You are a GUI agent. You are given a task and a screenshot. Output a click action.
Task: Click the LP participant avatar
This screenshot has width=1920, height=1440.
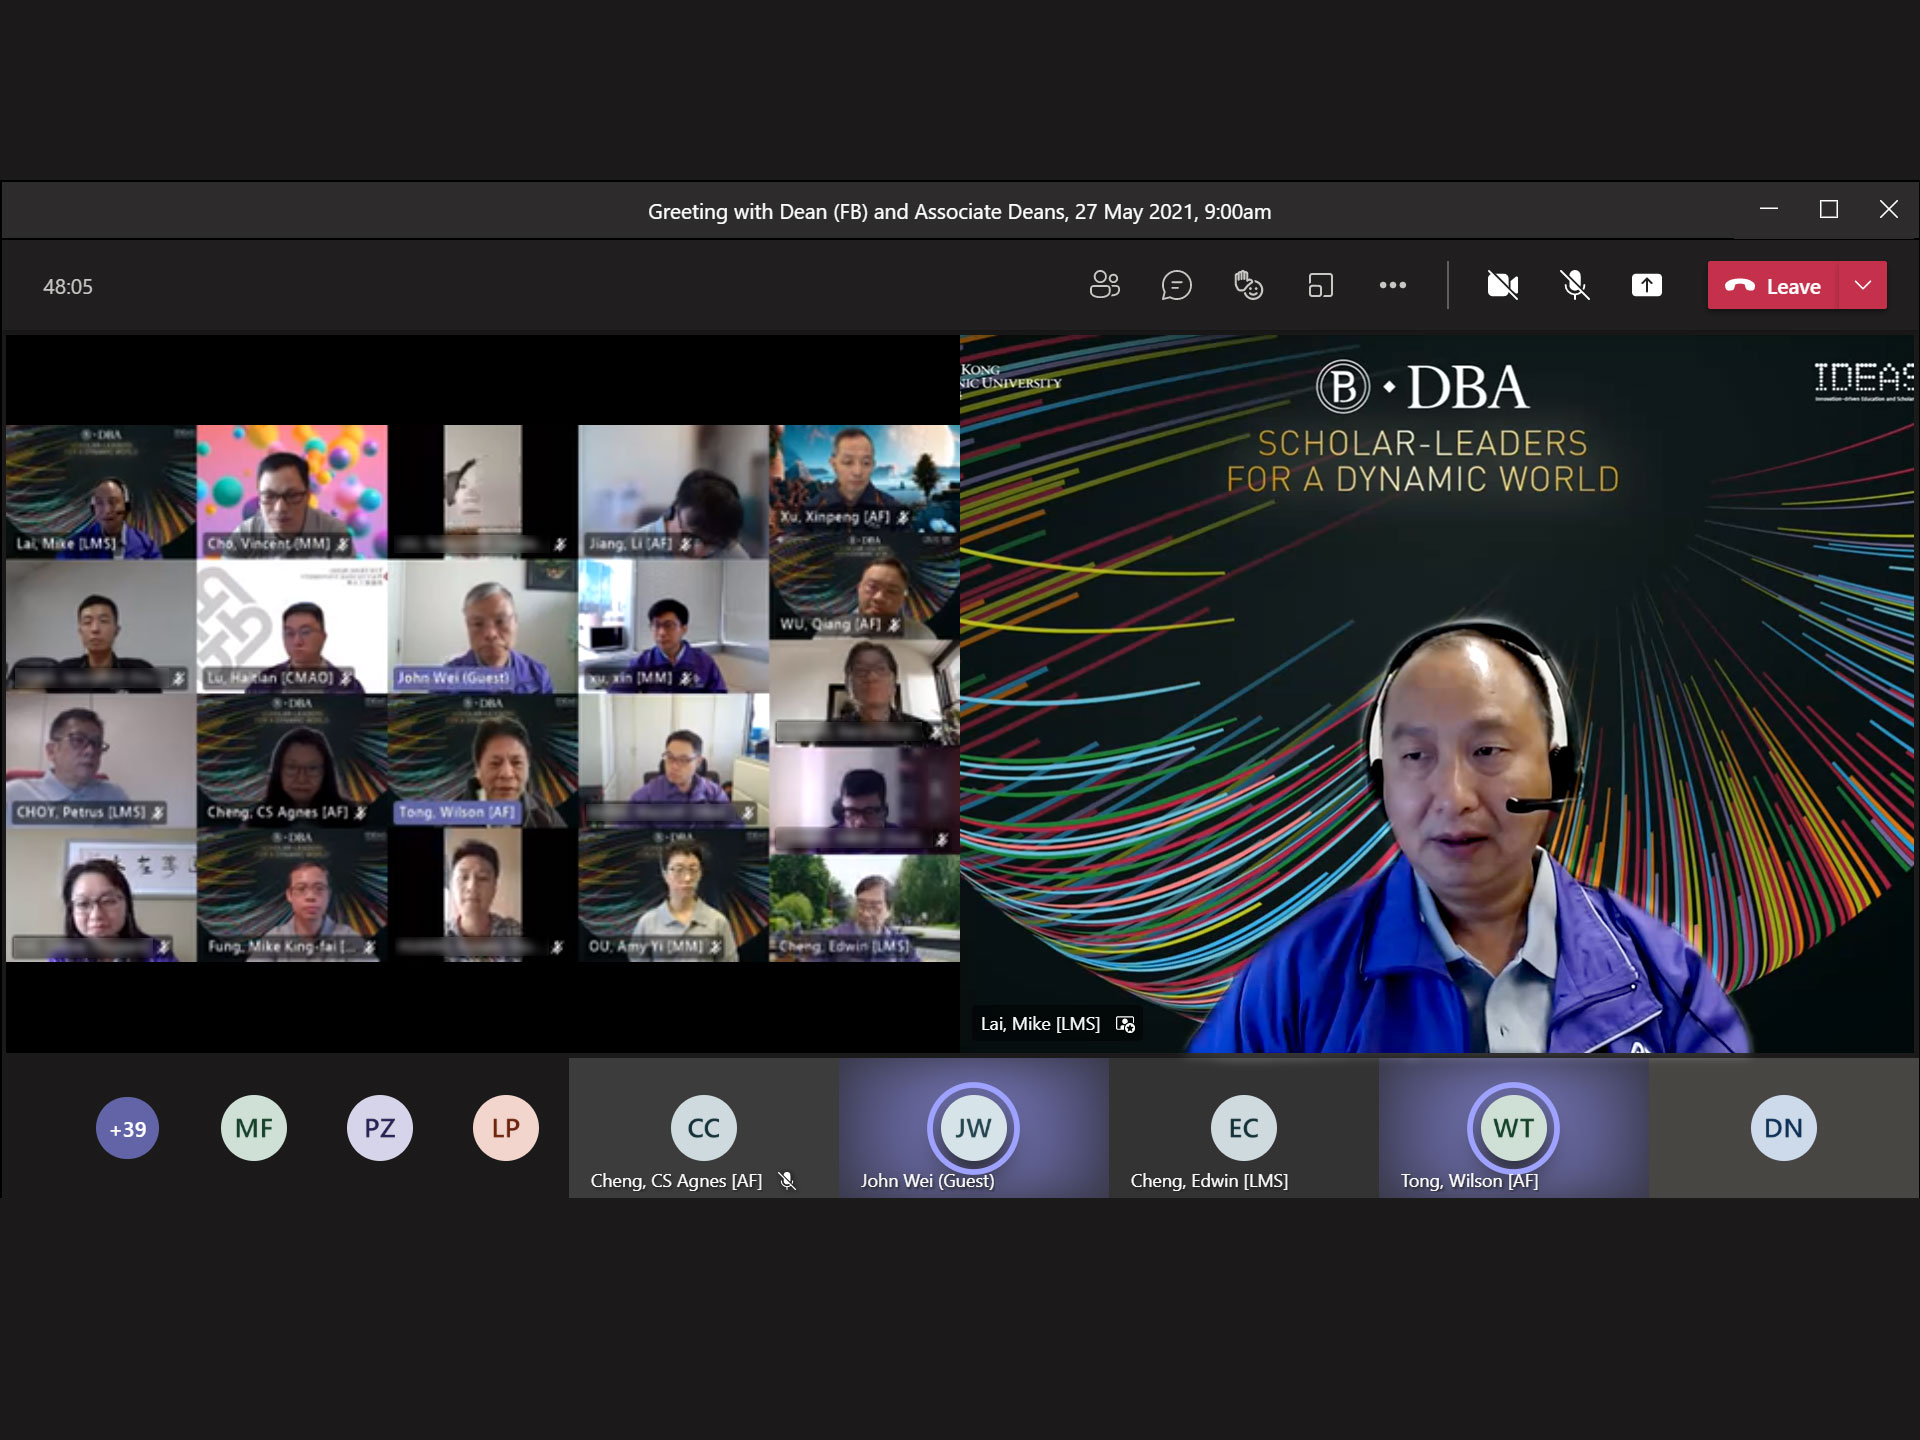(x=505, y=1129)
